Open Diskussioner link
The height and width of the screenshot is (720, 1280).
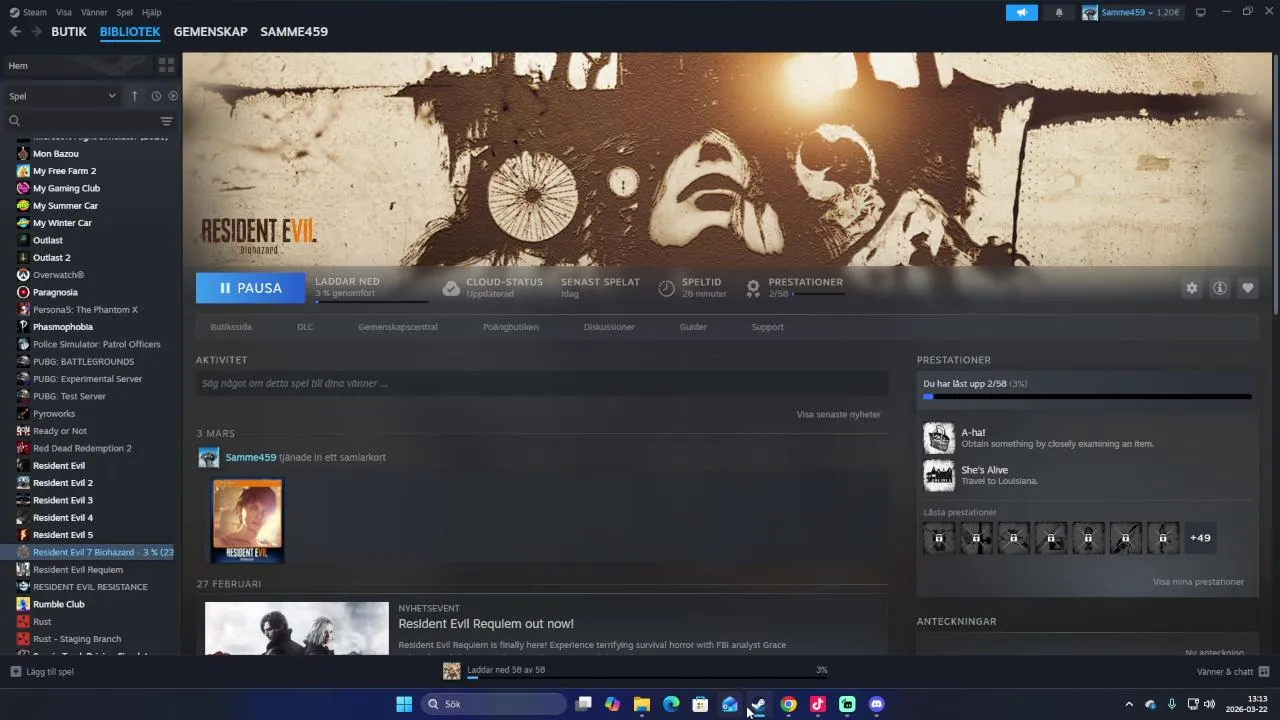tap(609, 327)
